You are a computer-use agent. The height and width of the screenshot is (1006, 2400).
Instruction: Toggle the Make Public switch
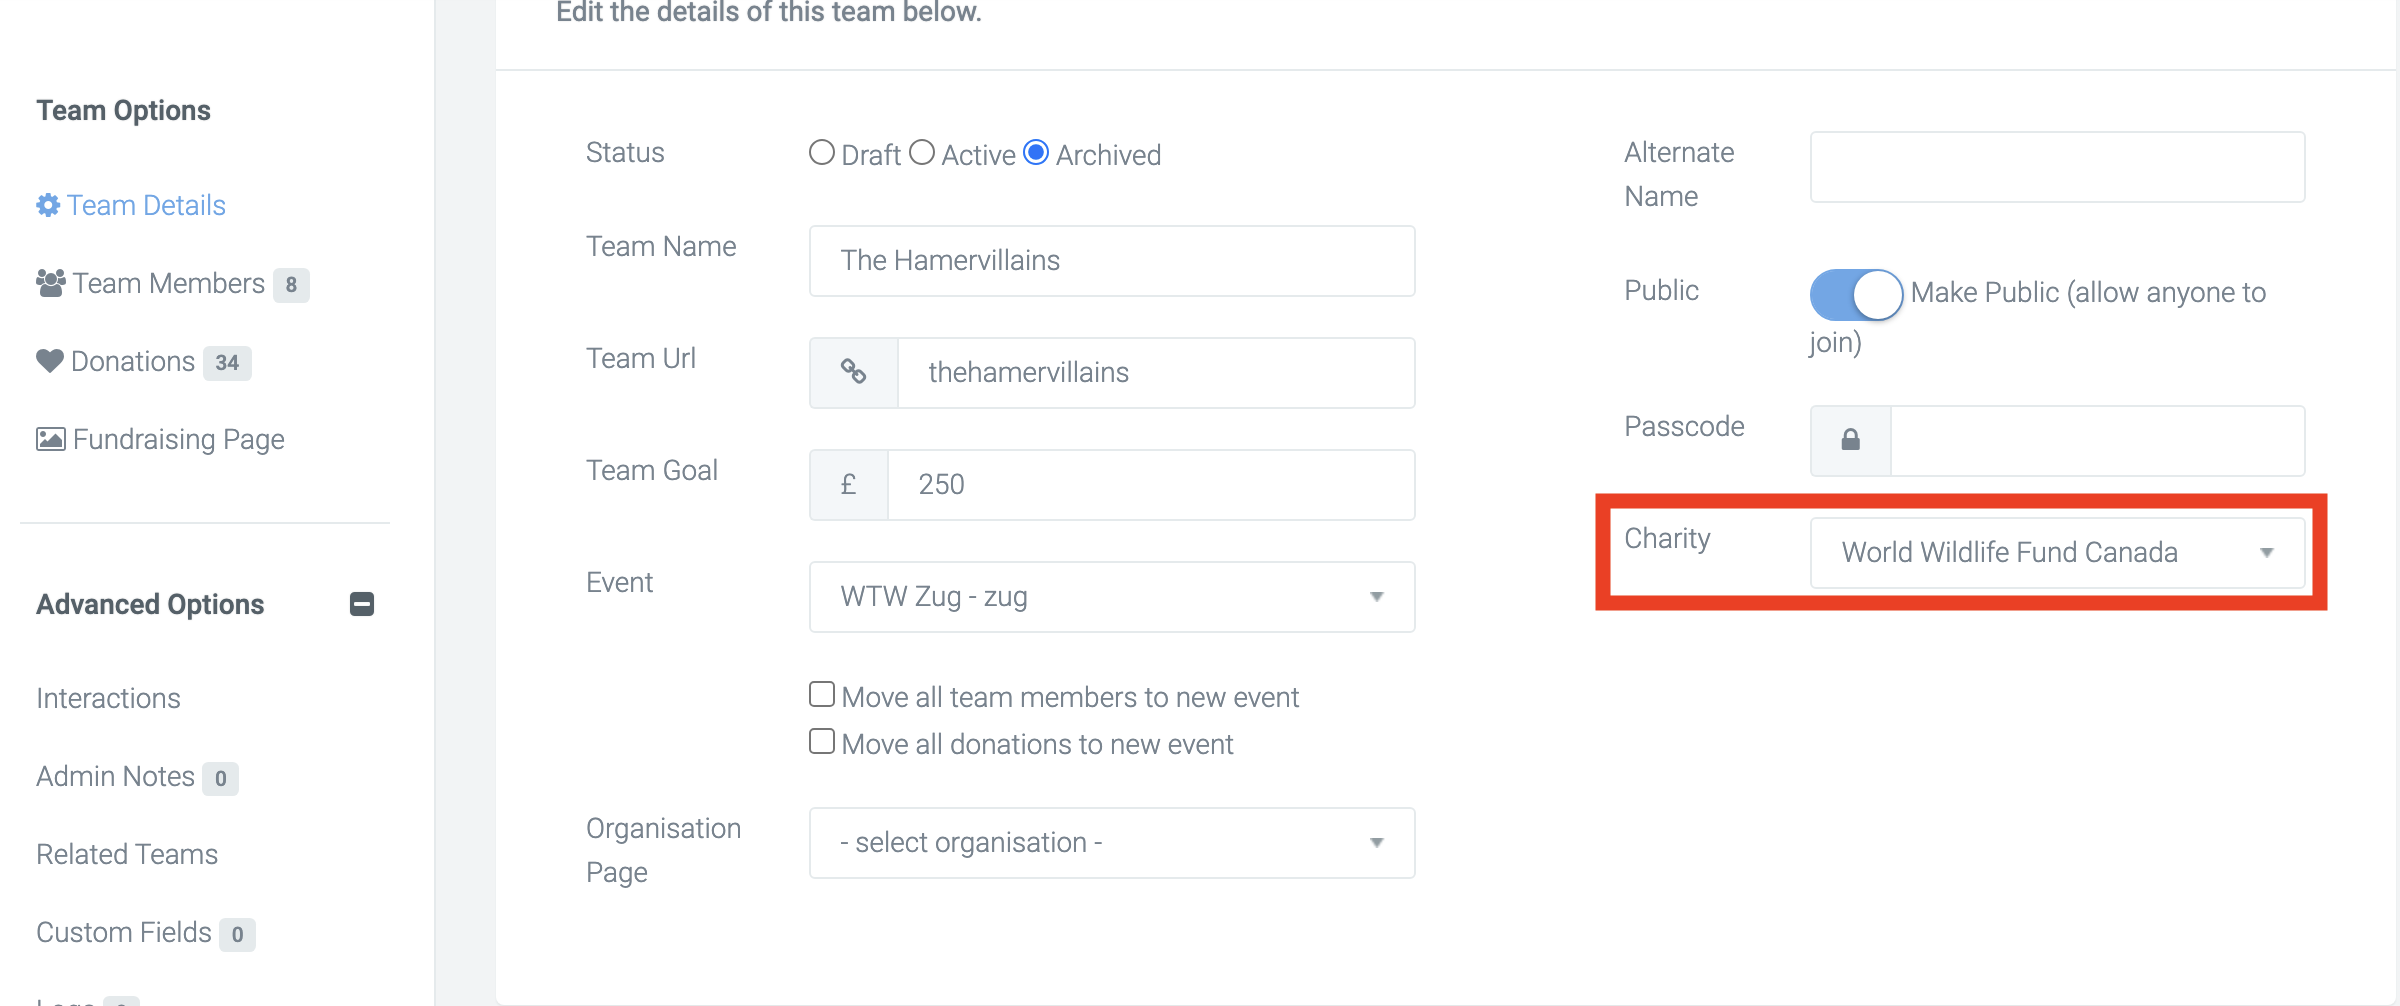tap(1856, 294)
